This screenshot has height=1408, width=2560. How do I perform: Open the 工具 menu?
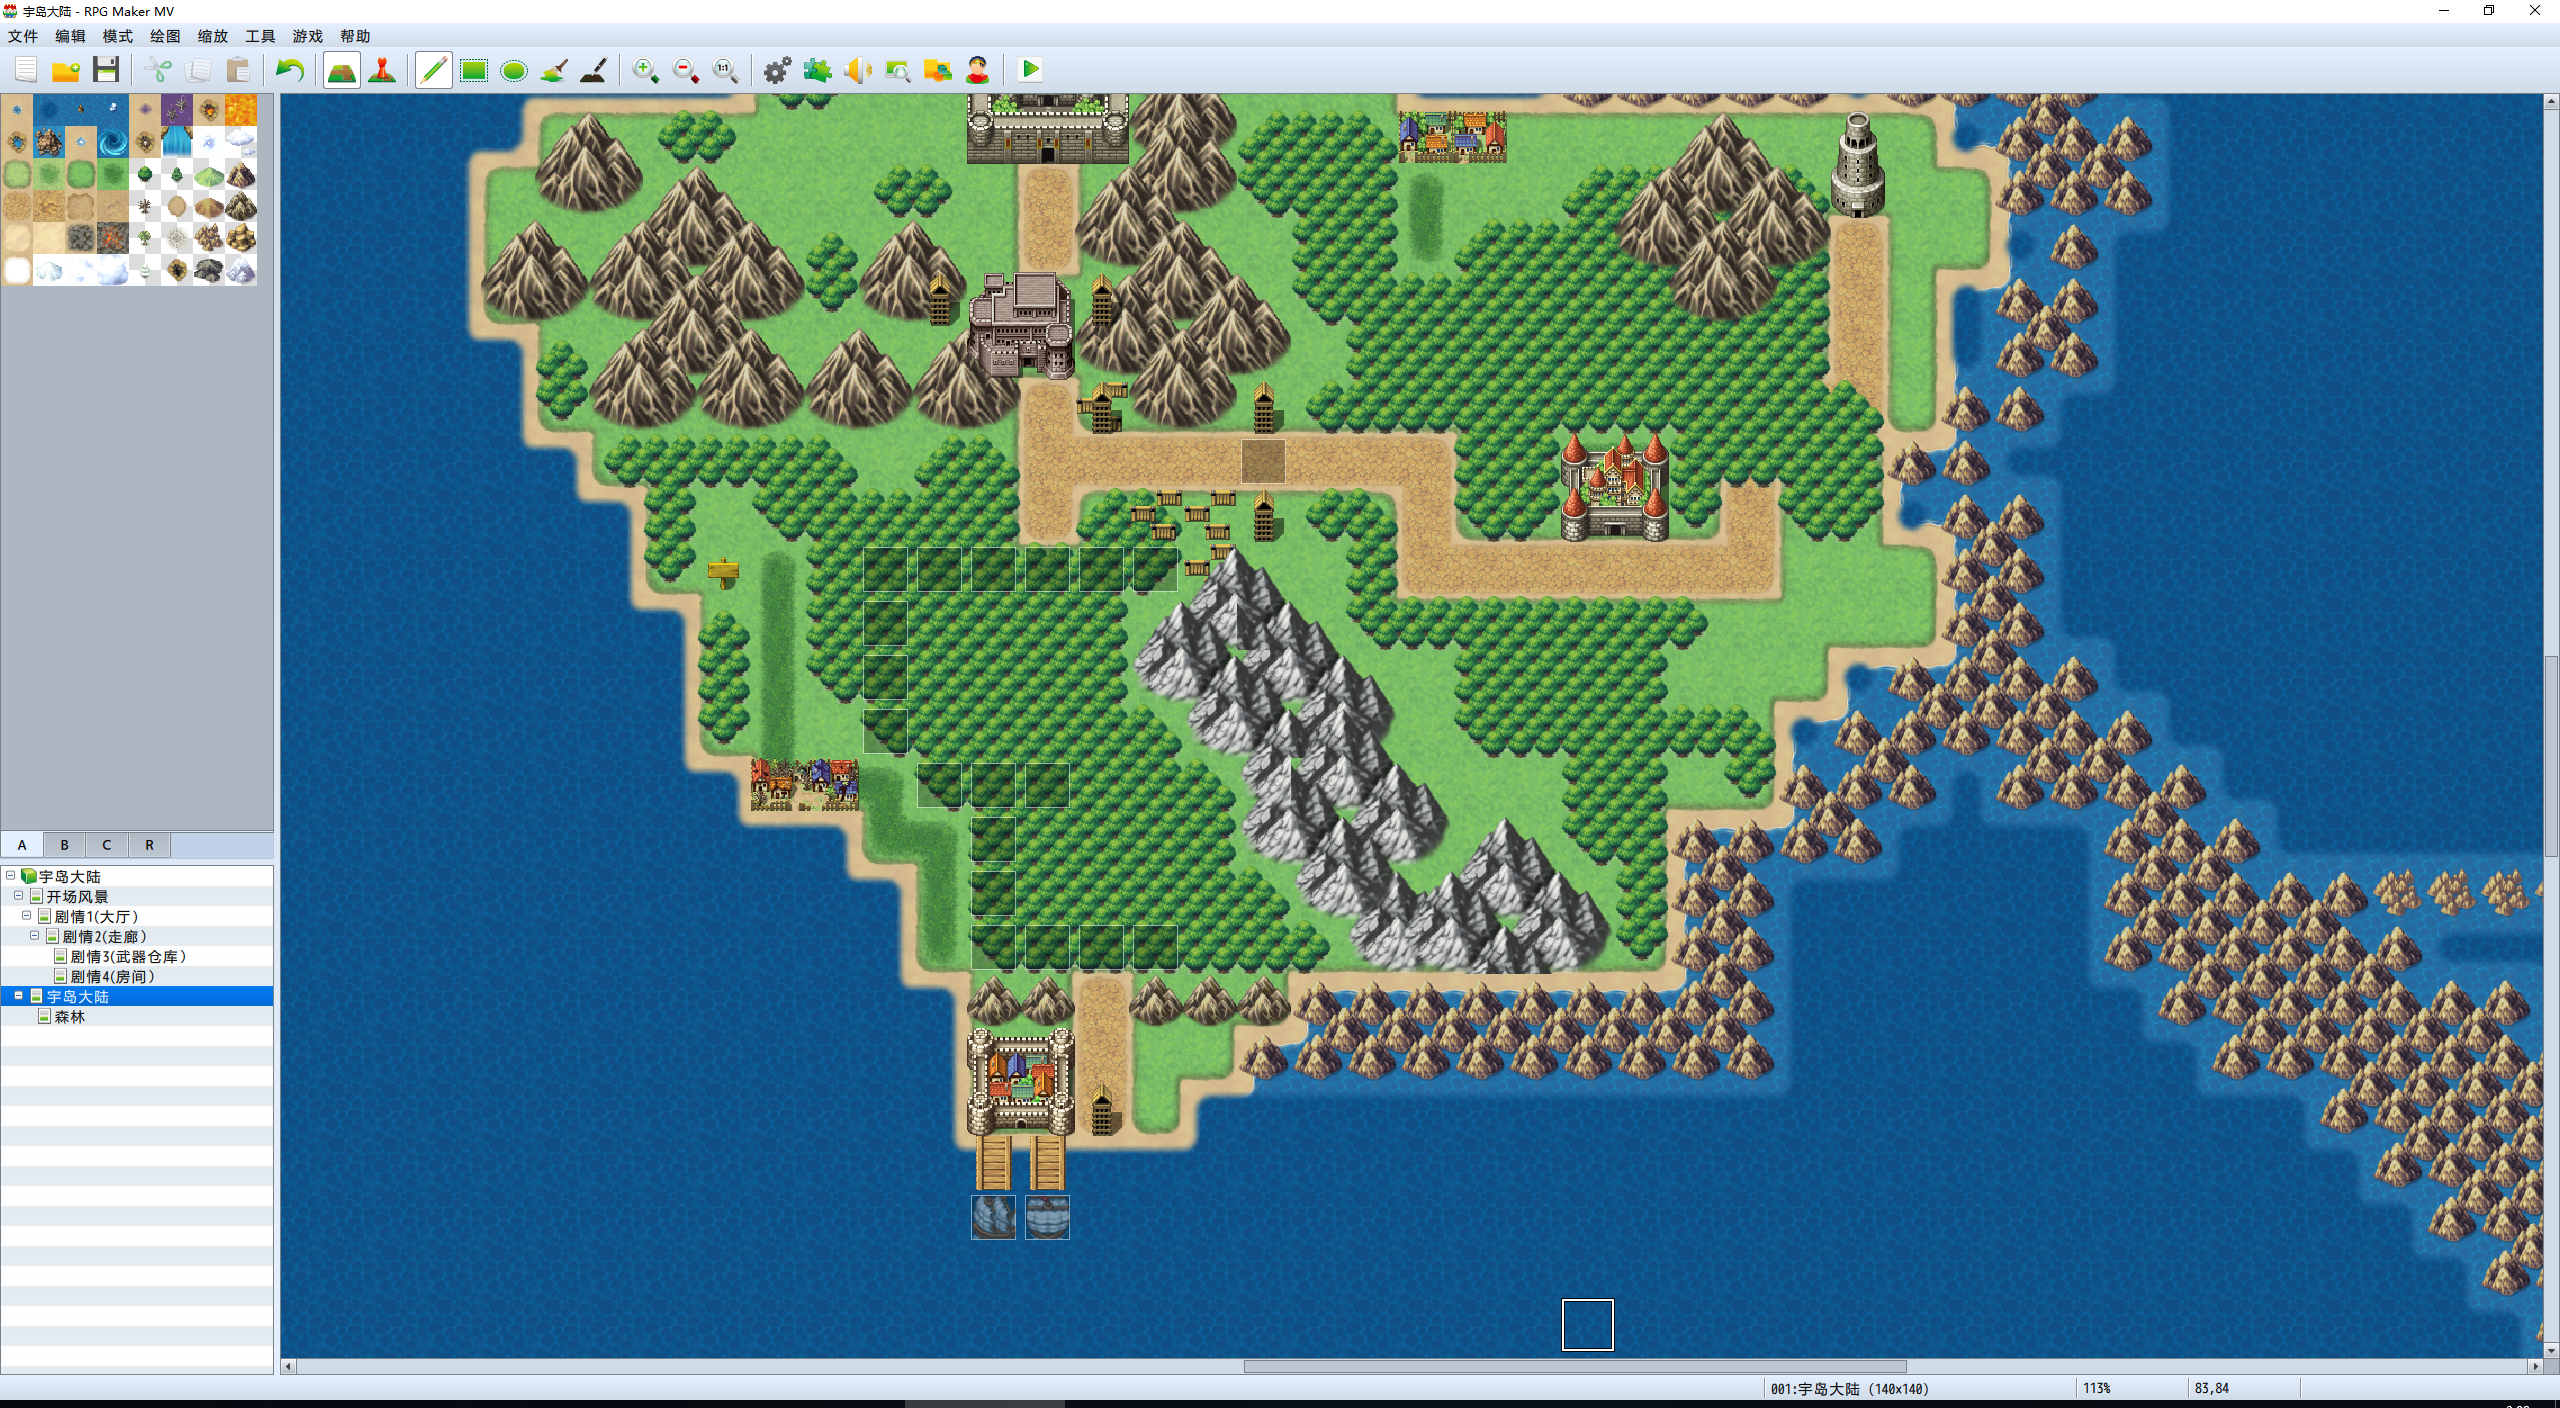click(260, 36)
